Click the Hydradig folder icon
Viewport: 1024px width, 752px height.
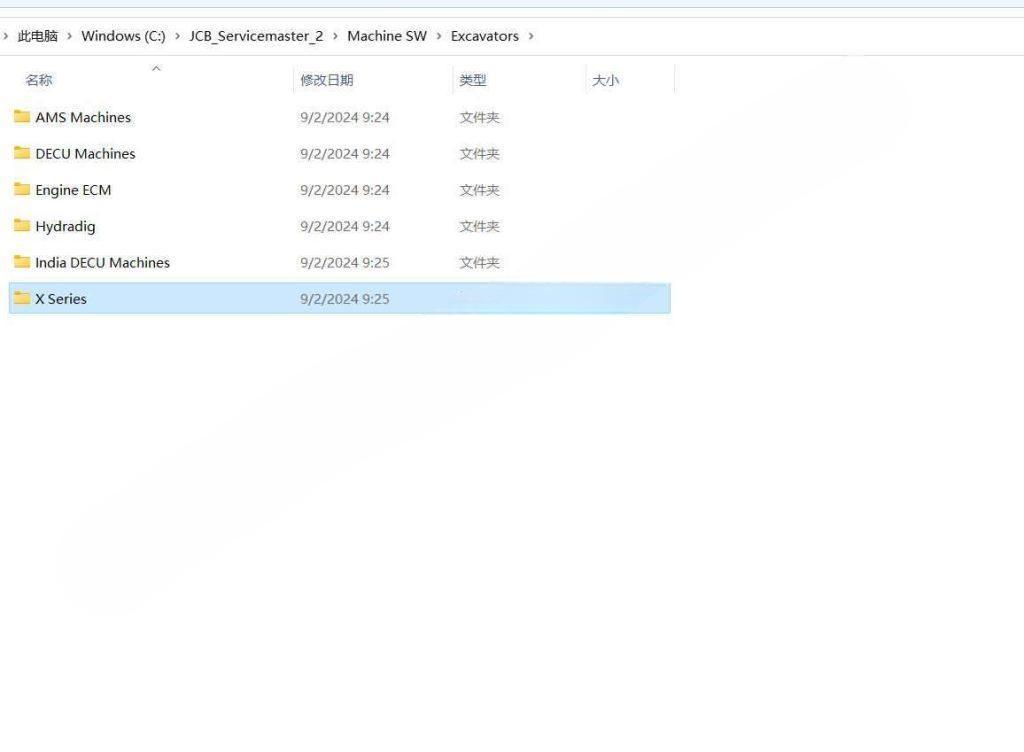click(x=22, y=226)
